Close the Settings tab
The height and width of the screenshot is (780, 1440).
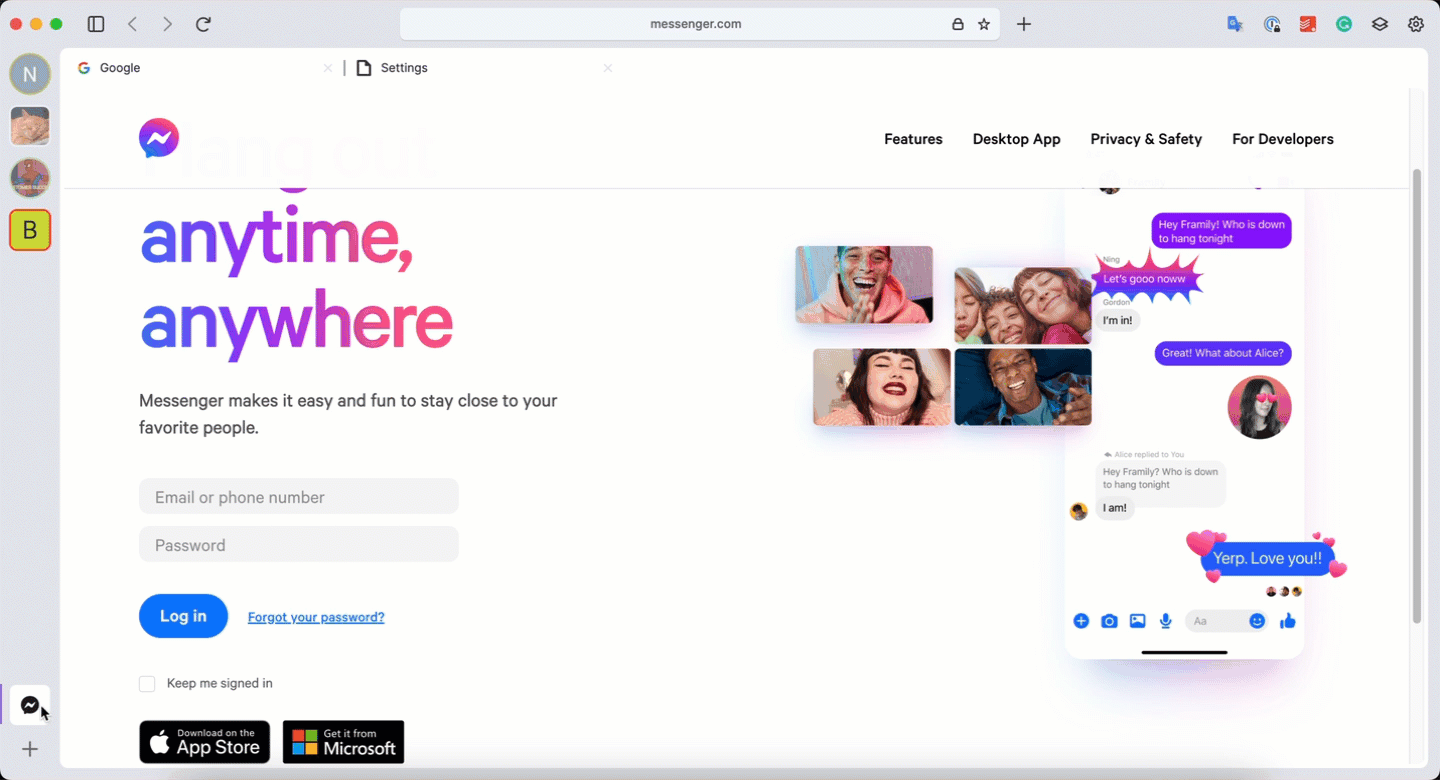coord(608,68)
